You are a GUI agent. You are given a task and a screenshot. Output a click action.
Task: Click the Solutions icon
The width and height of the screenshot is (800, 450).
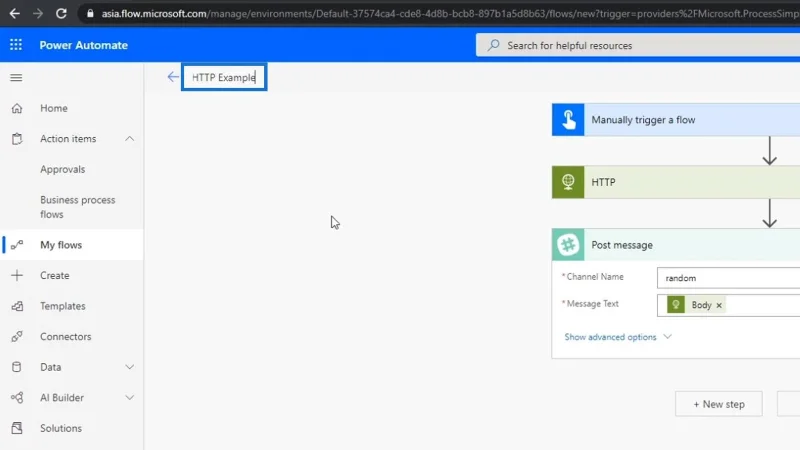click(x=17, y=428)
